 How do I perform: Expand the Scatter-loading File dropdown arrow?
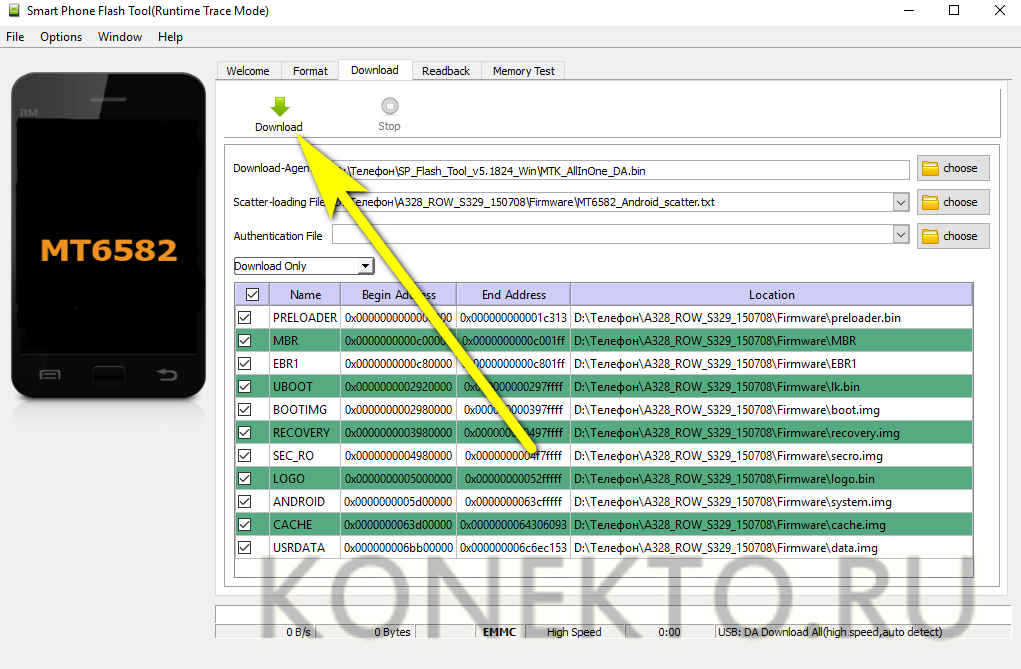[x=901, y=202]
